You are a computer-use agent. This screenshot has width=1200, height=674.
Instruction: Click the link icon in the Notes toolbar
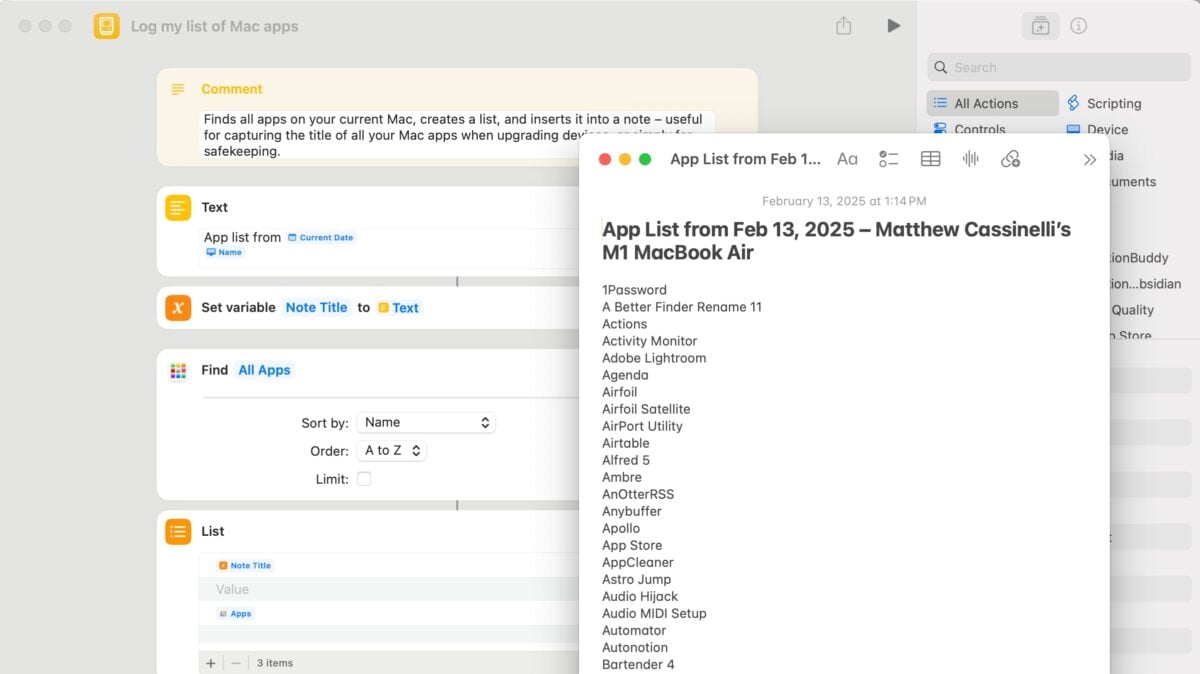(x=1010, y=159)
